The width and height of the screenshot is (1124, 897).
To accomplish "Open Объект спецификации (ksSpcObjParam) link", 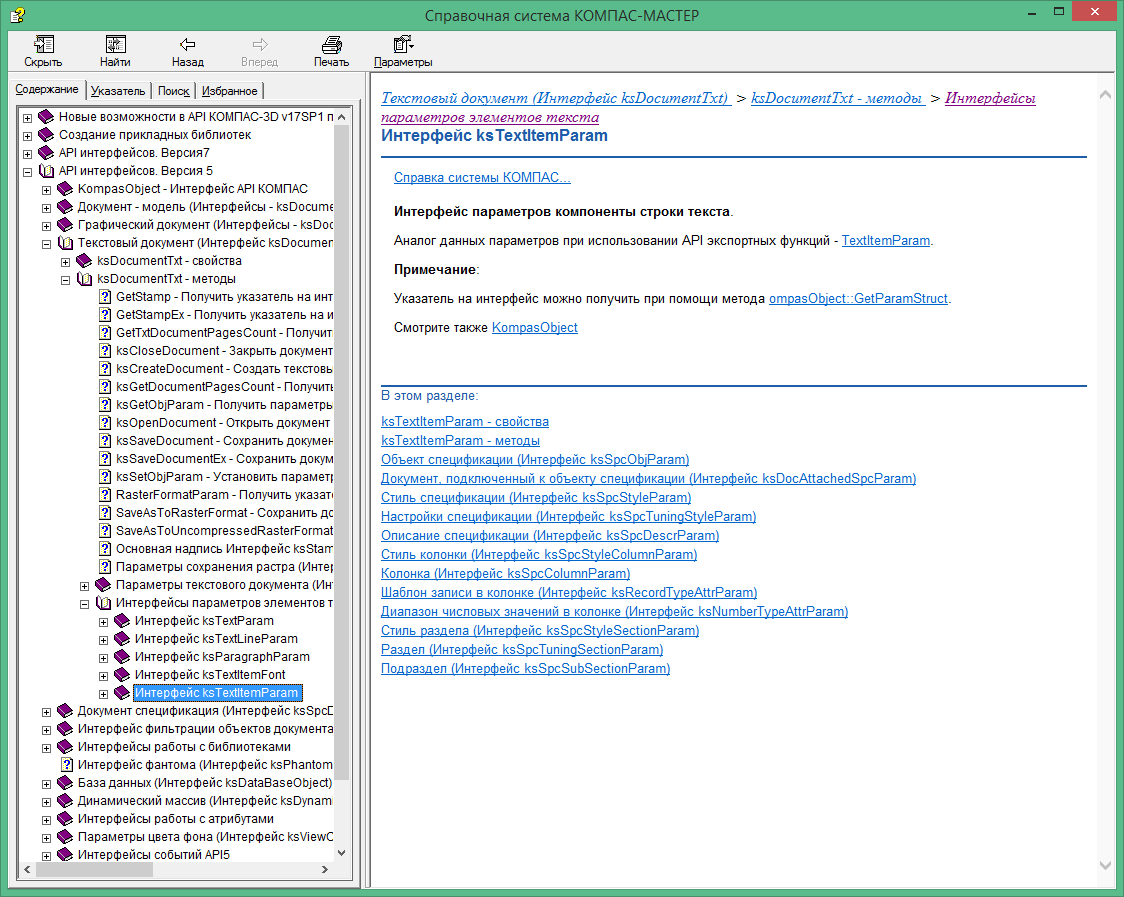I will point(535,460).
